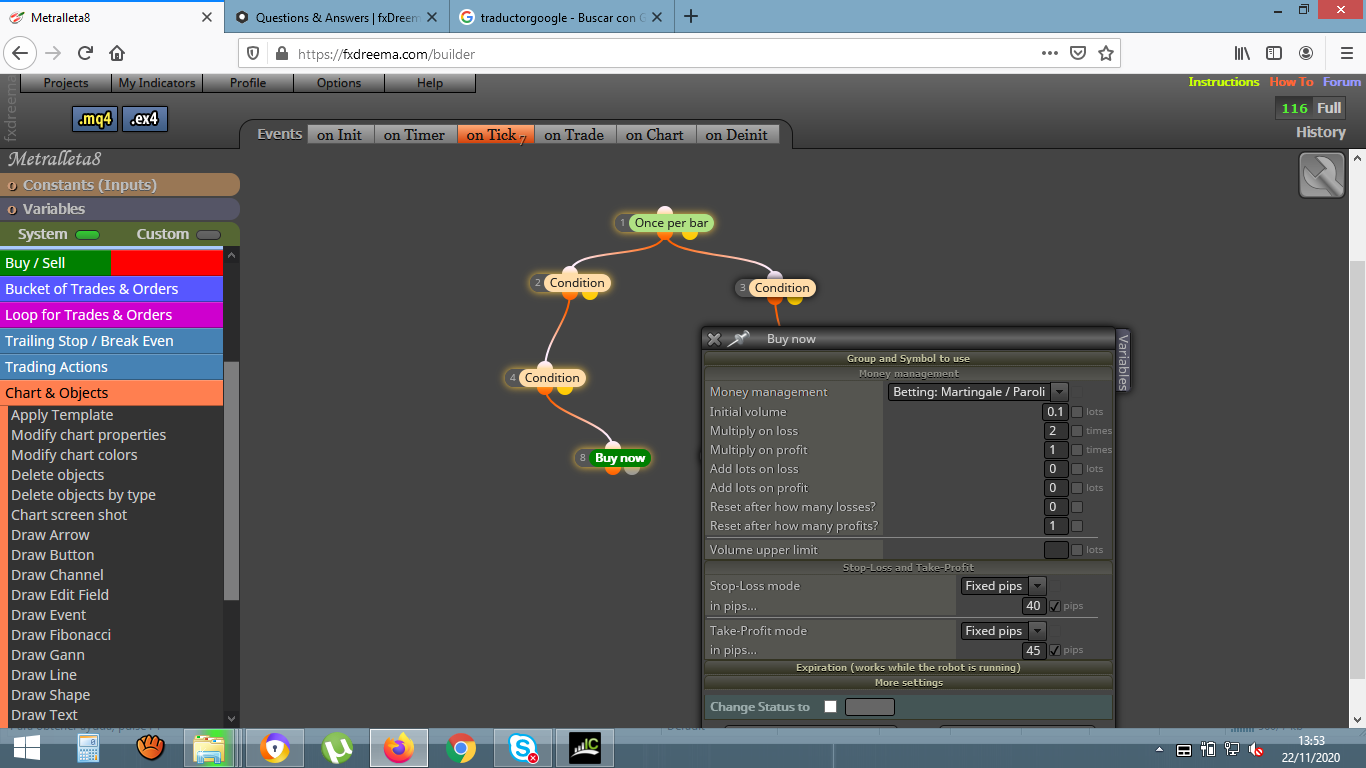Toggle the checkbox beside Initial volume
Screen dimensions: 1366x768
point(1077,412)
